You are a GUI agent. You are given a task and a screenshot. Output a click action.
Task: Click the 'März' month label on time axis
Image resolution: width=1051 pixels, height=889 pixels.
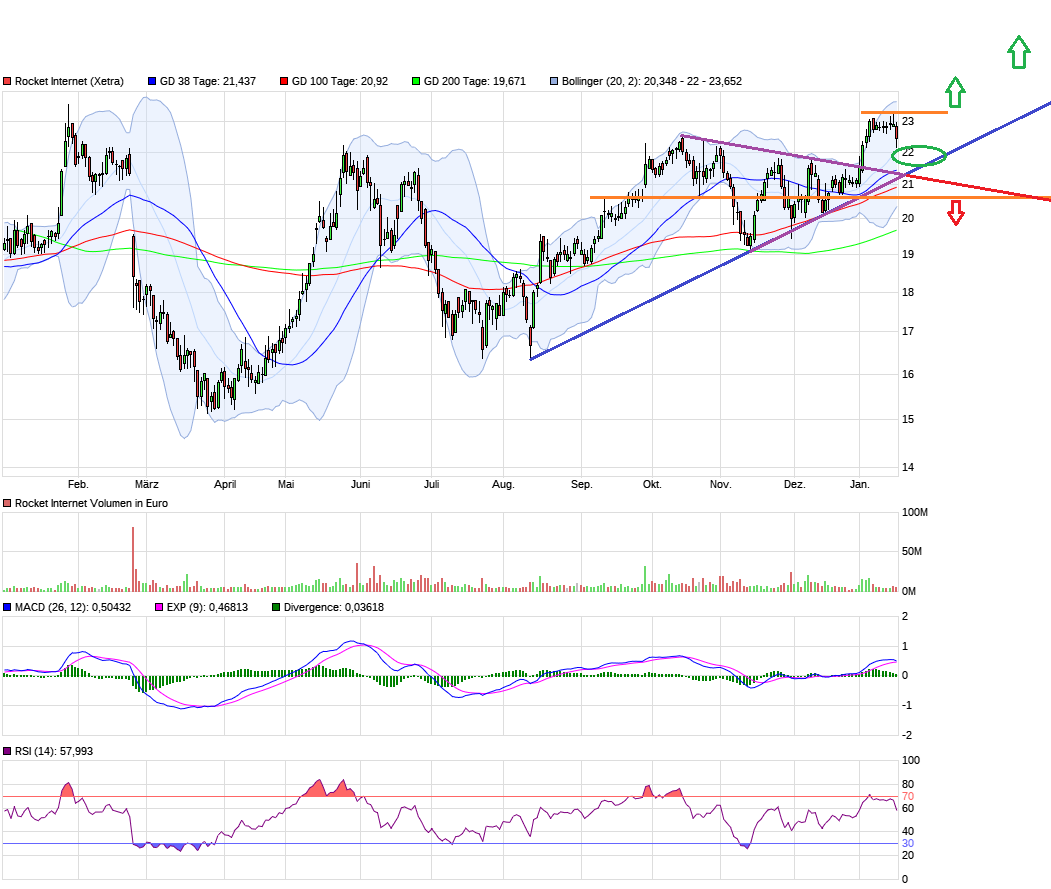147,484
